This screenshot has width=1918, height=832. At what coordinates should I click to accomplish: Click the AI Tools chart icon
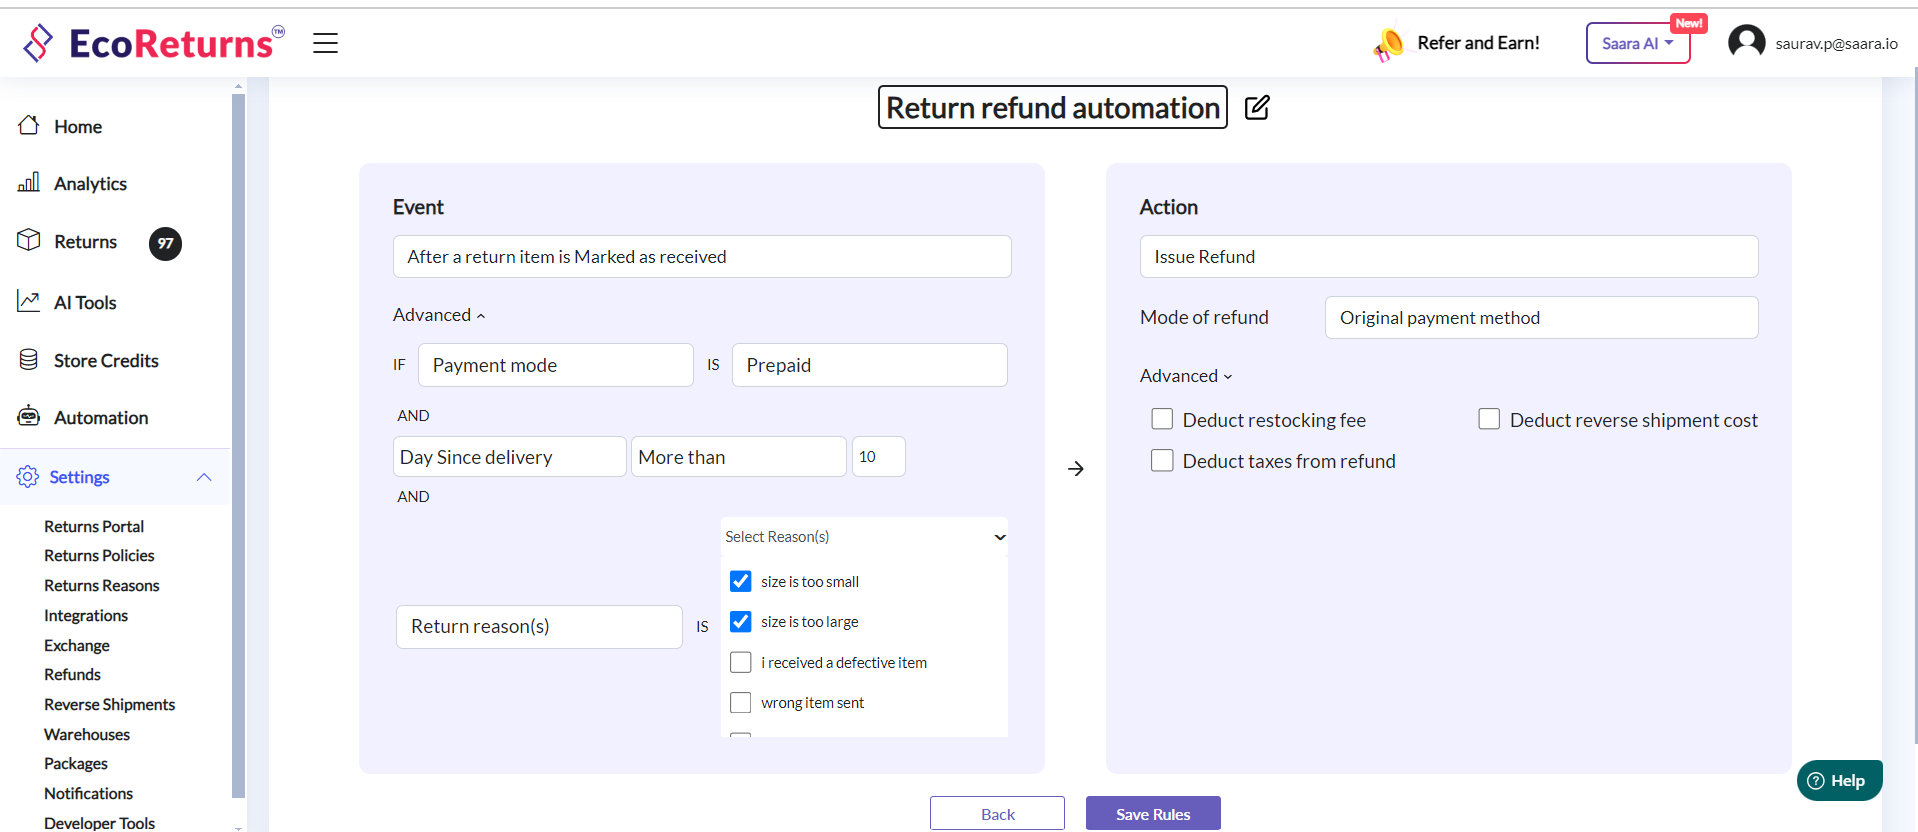[29, 302]
